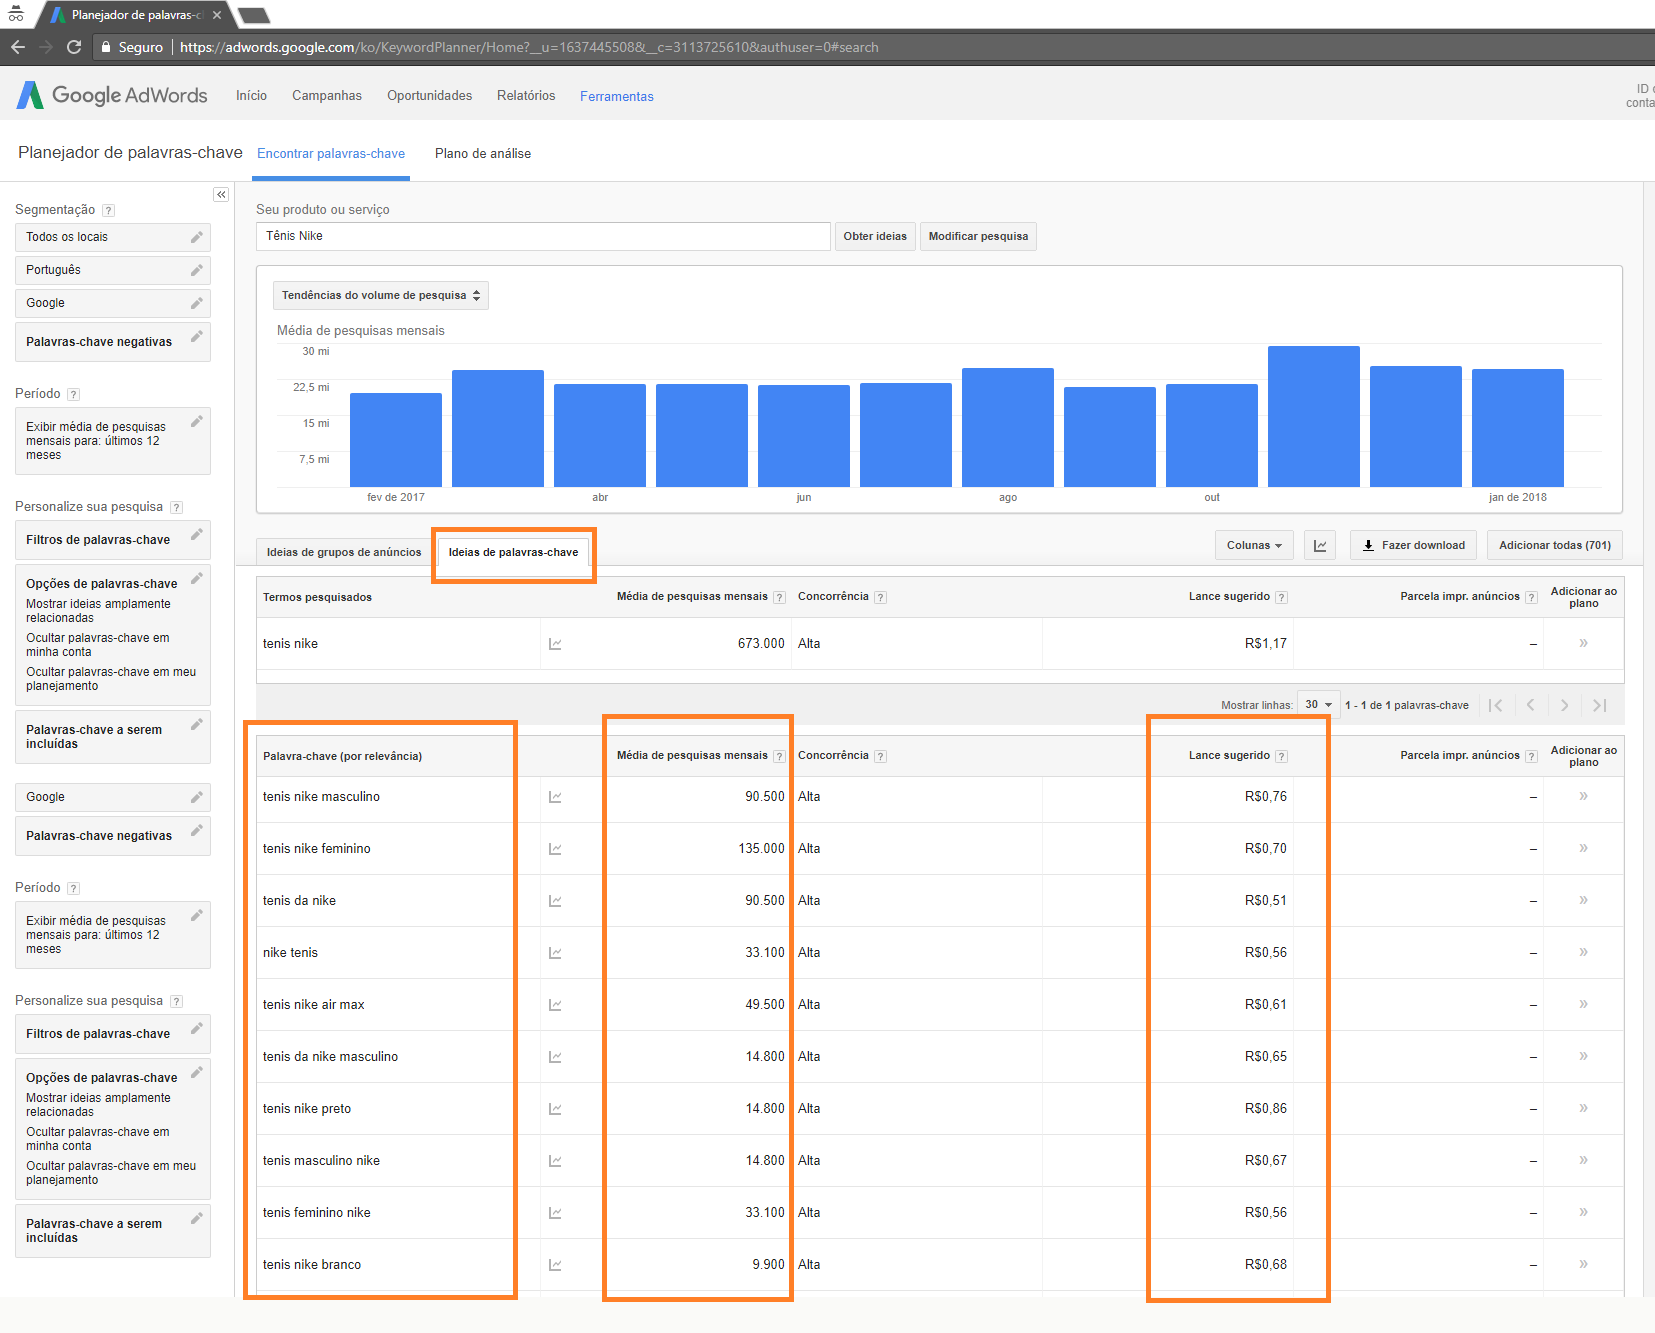Screen dimensions: 1655x1333
Task: Click Fazer download button
Action: (1412, 546)
